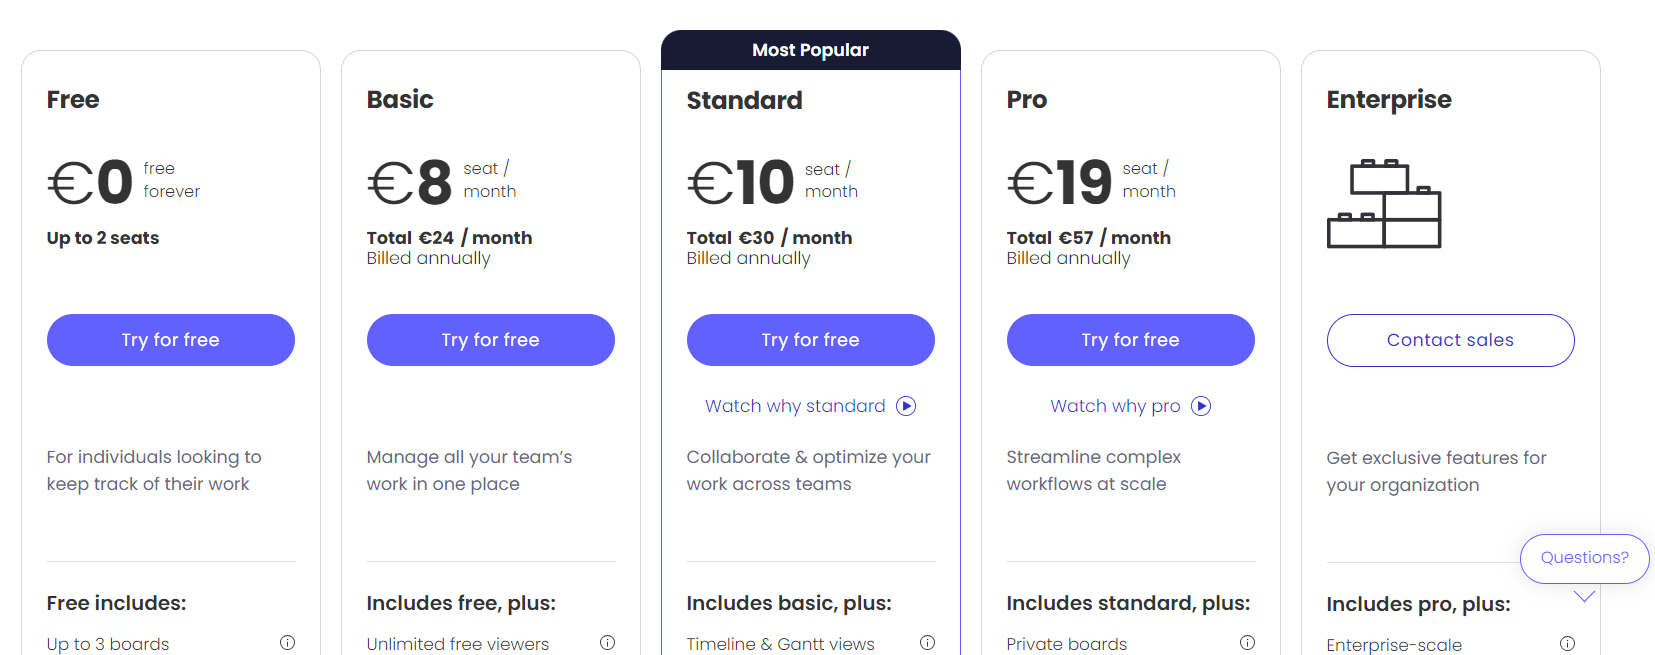Click the Enterprise plan title
Screen dimensions: 1655x655
coord(1388,100)
